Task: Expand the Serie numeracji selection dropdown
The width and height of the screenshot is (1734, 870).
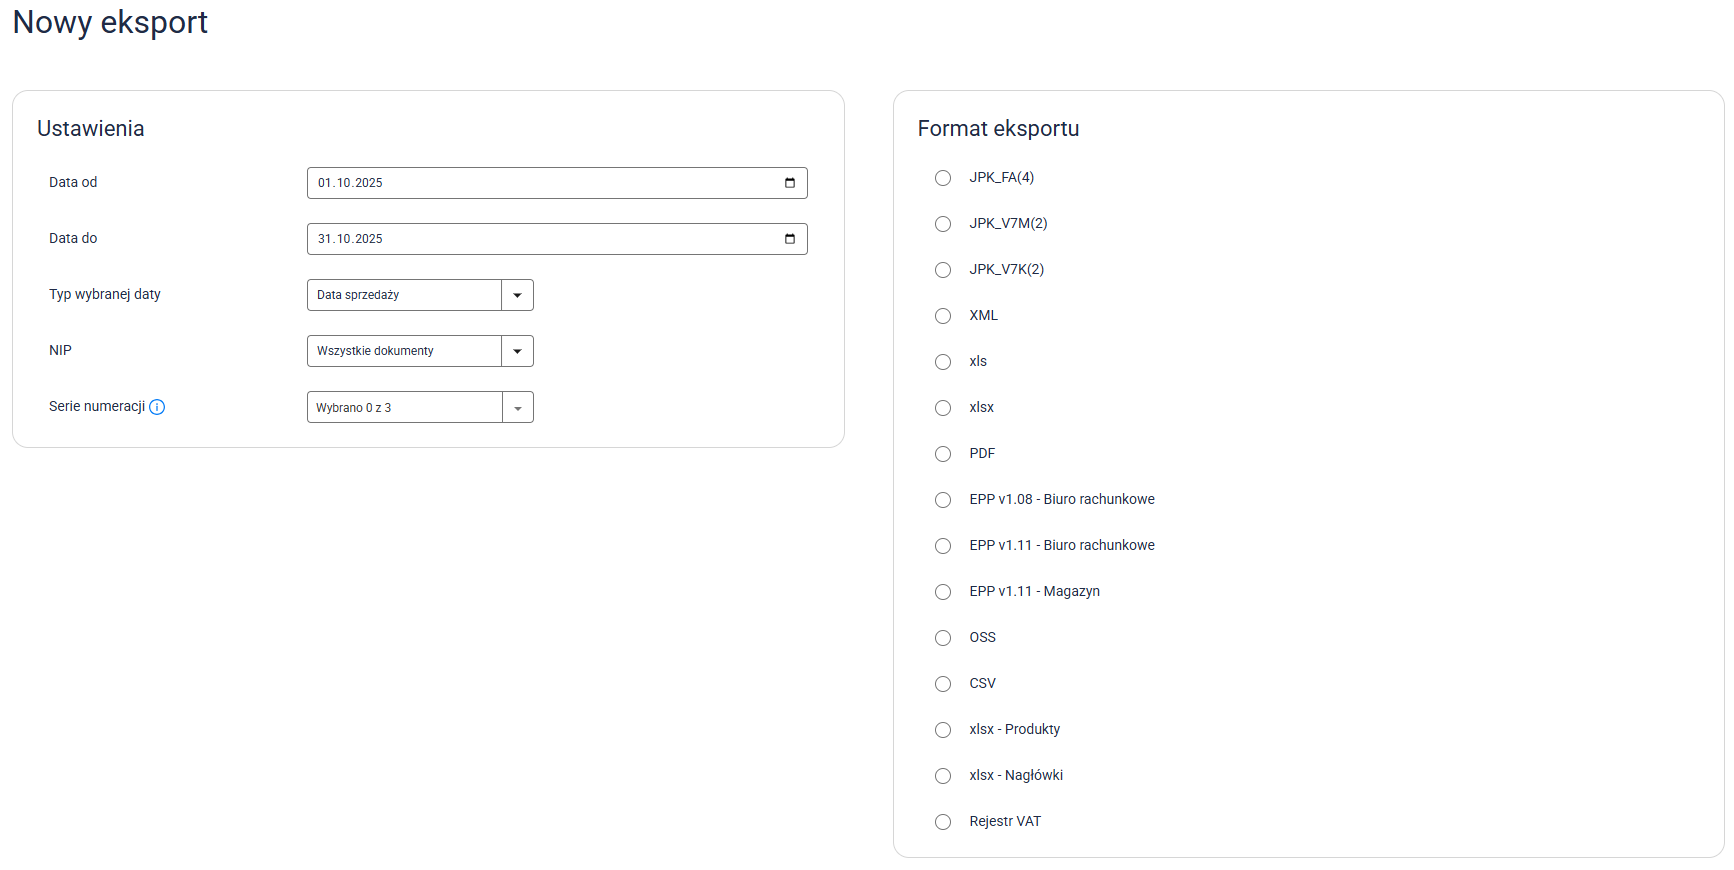Action: click(517, 407)
